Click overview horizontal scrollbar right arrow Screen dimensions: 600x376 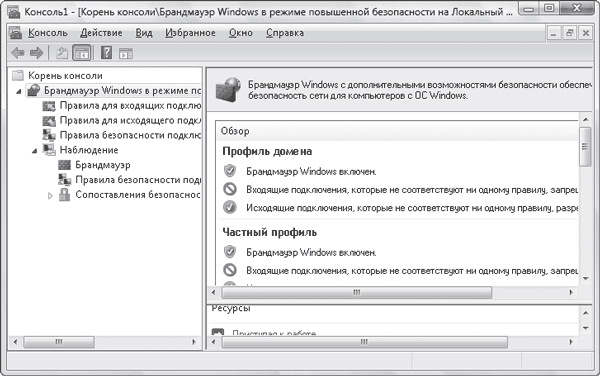point(571,292)
